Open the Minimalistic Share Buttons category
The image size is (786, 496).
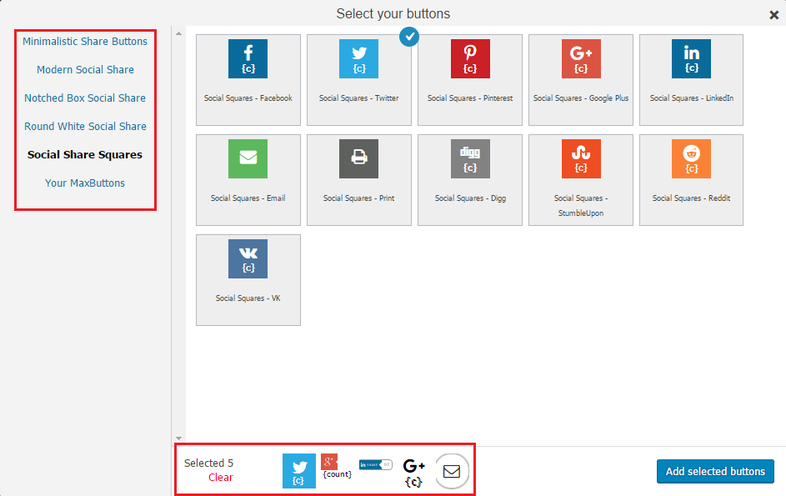point(85,41)
